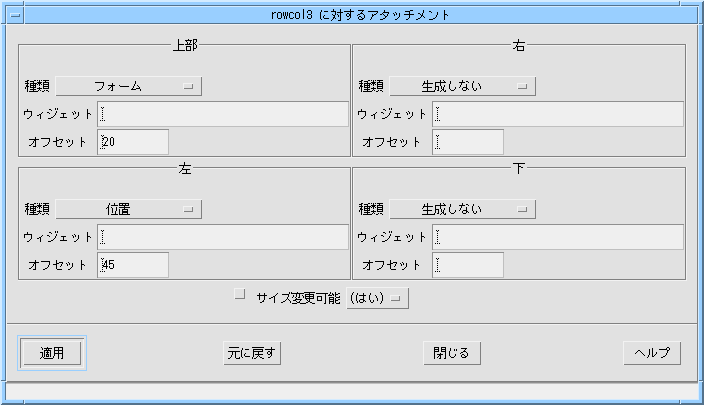
Task: Click the window title 'rowcol3 に対するアタッチメント'
Action: (x=360, y=15)
